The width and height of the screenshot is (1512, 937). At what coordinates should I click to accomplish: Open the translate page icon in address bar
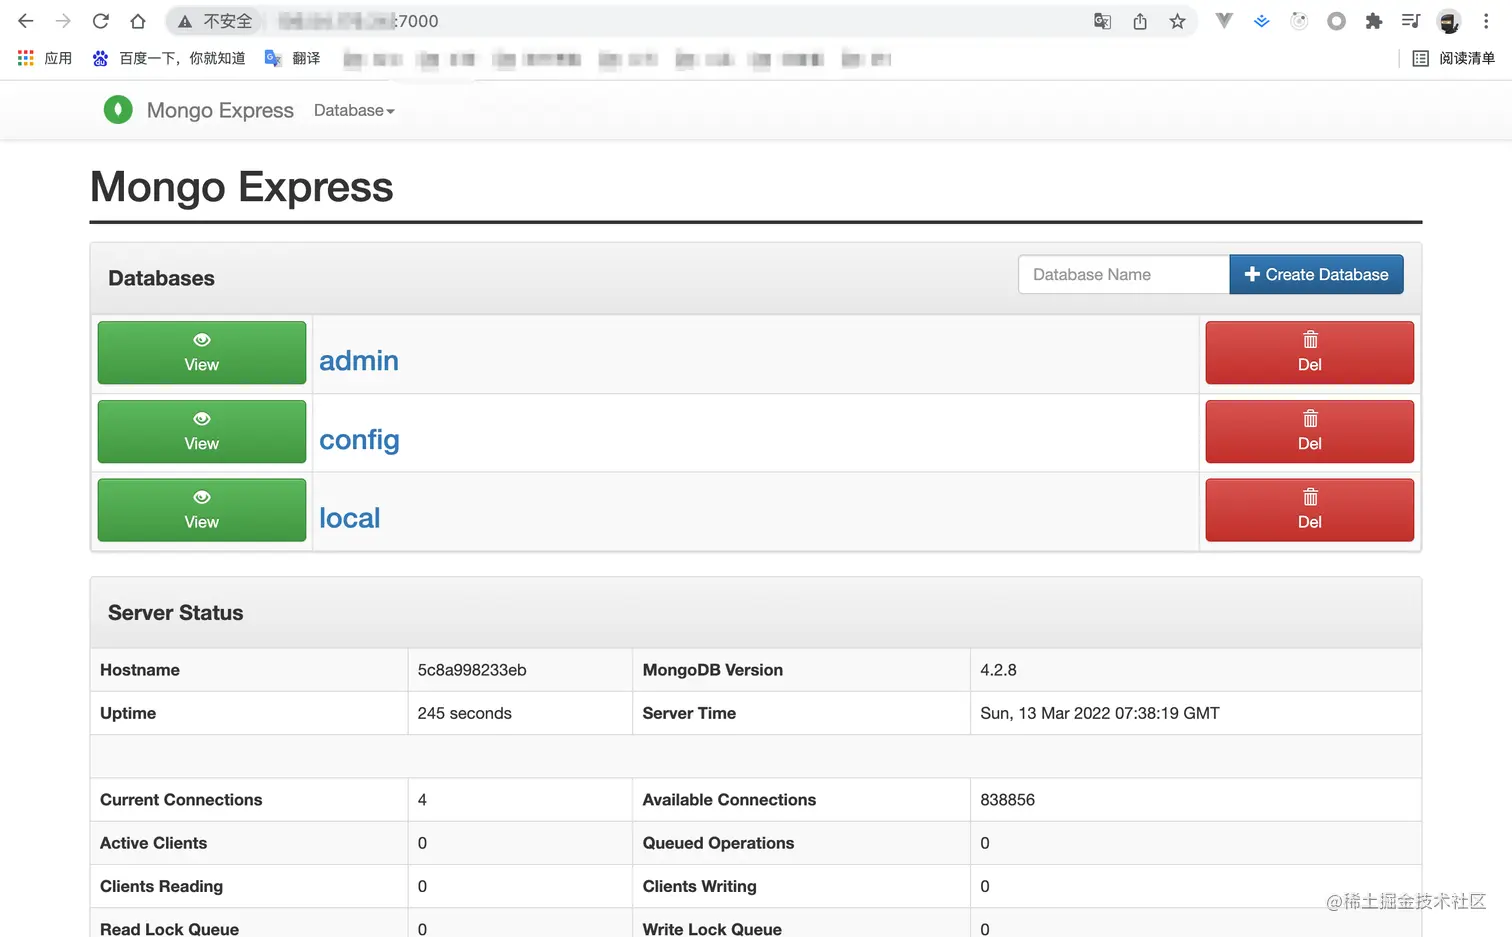coord(1102,21)
